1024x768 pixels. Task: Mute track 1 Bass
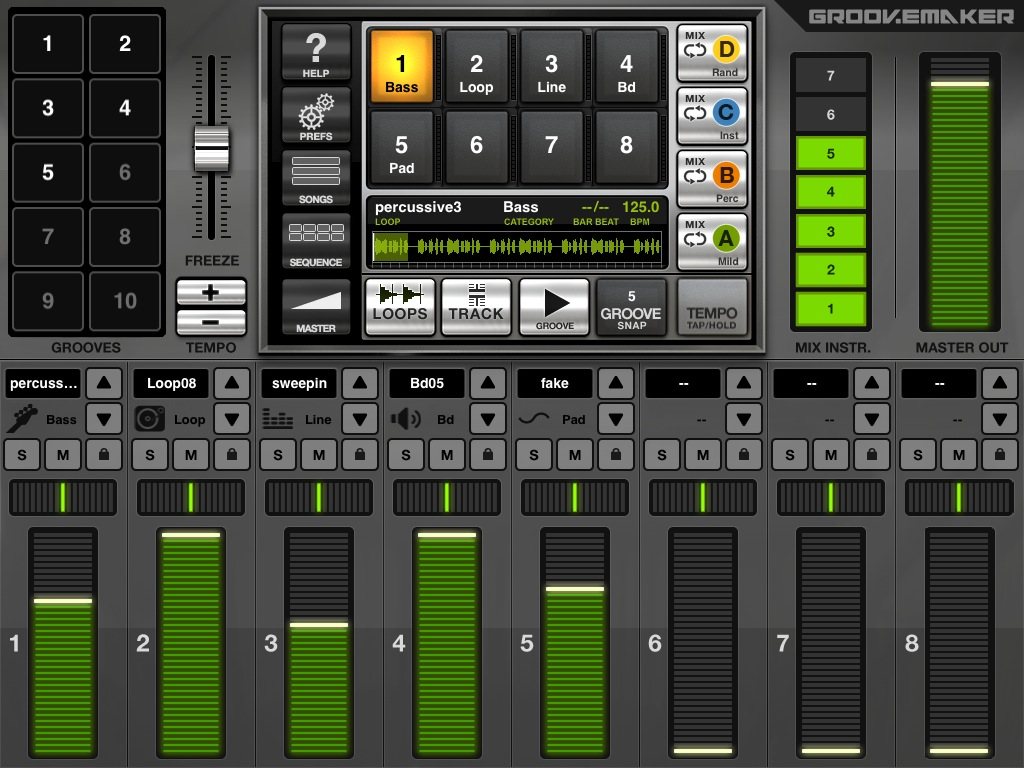[x=63, y=455]
